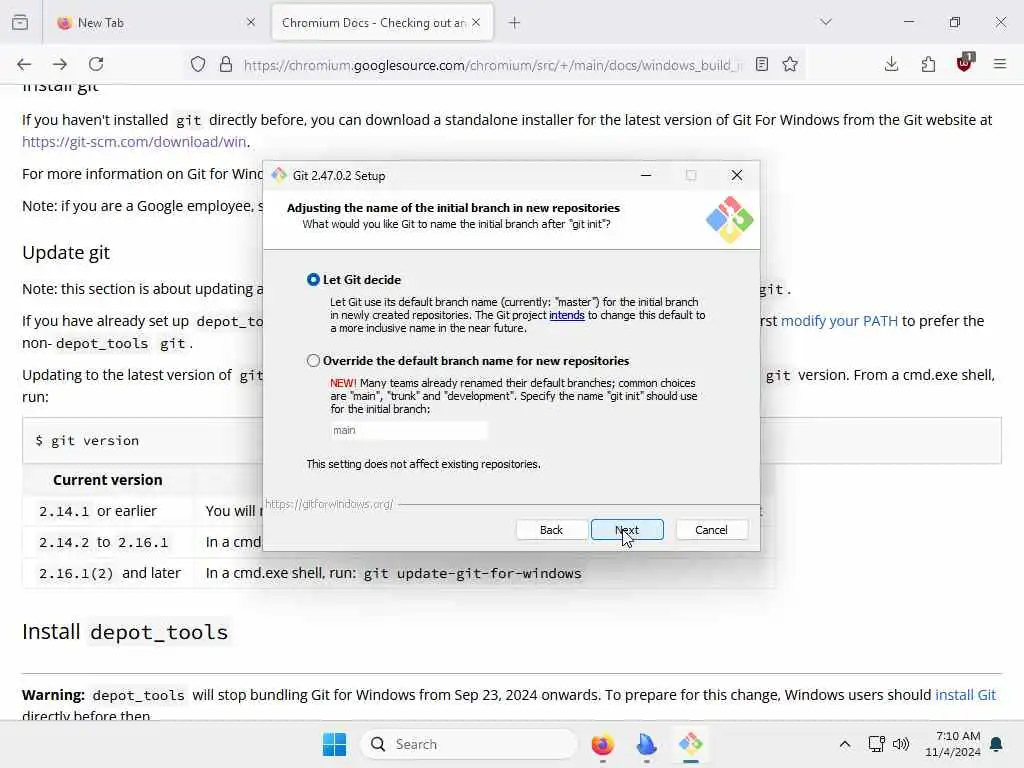
Task: Toggle reader view icon in address bar
Action: click(761, 64)
